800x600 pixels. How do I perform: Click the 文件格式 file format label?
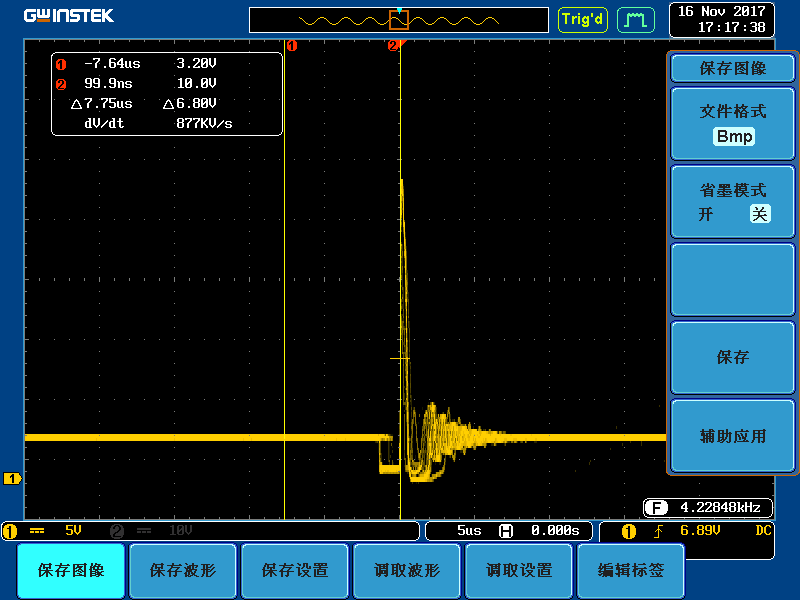coord(733,111)
